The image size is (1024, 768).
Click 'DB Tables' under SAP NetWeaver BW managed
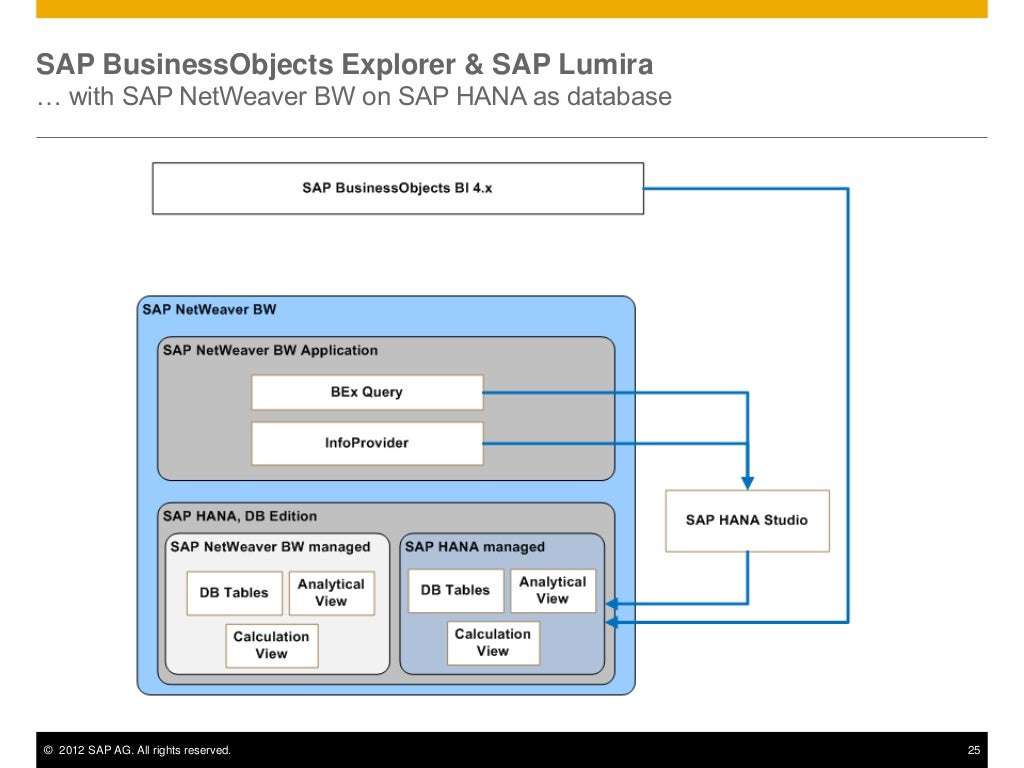[x=234, y=593]
